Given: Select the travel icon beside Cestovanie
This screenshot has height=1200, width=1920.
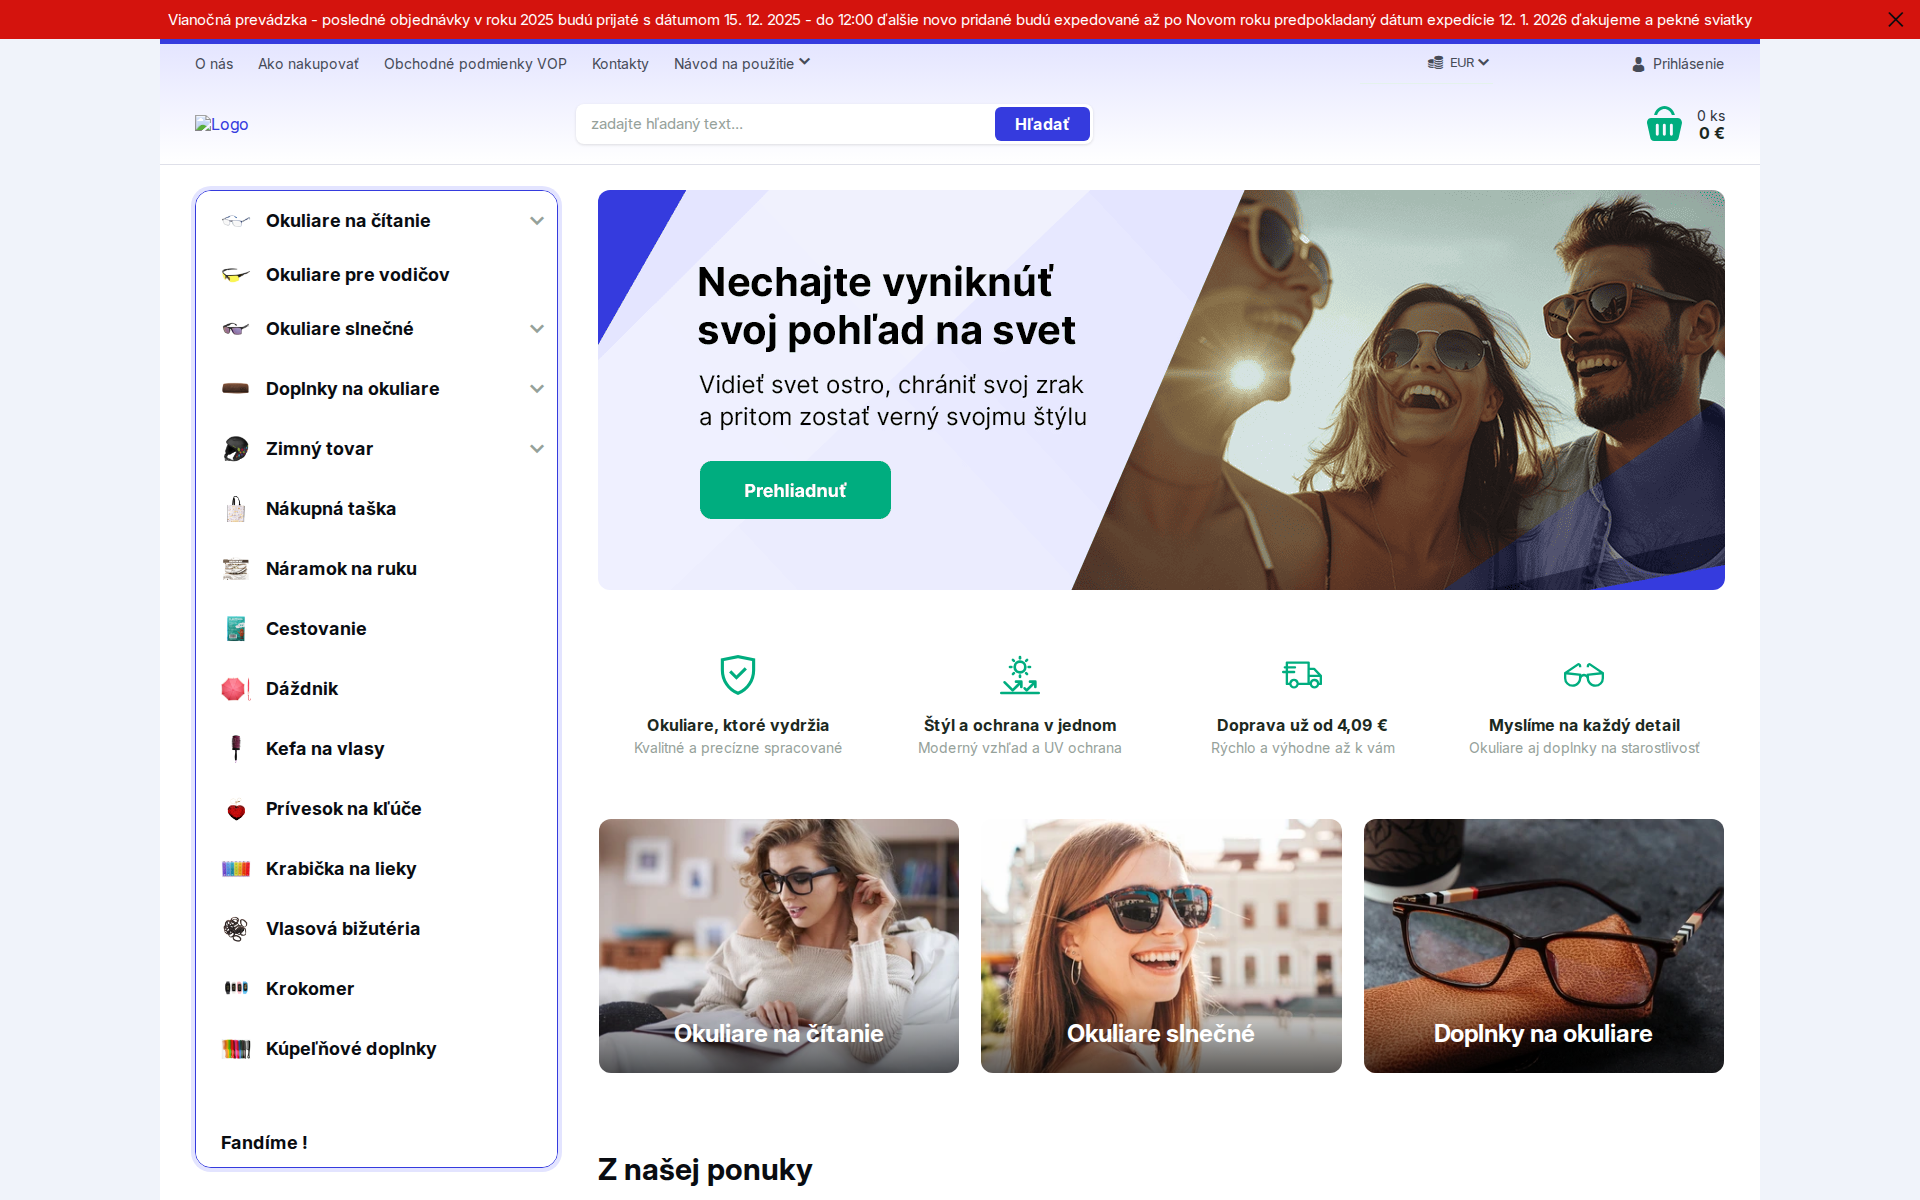Looking at the screenshot, I should [x=236, y=628].
